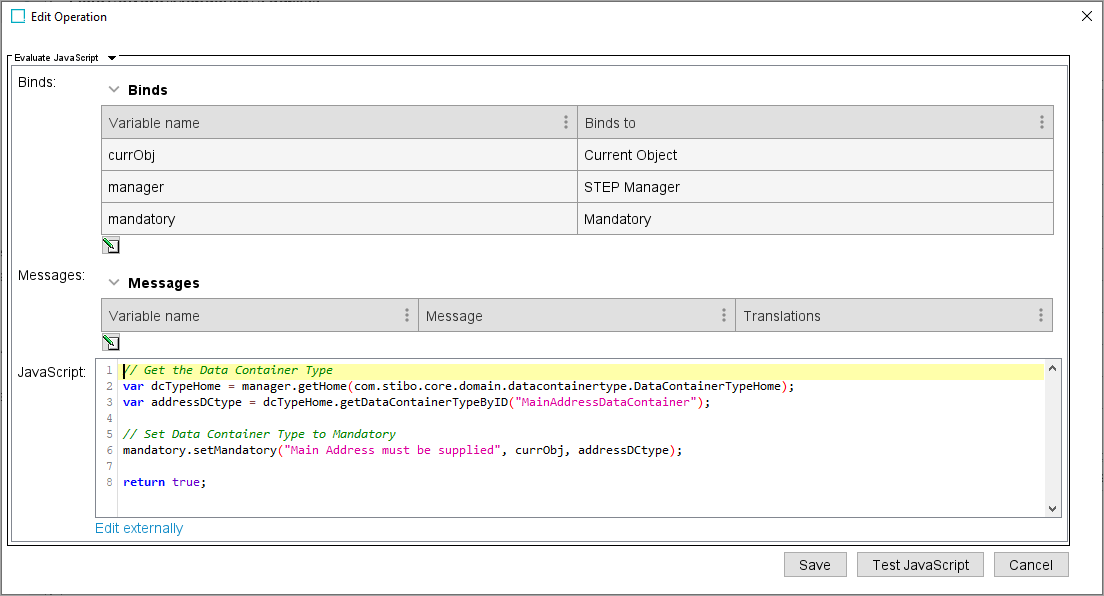Cancel the Edit Operation dialog

1030,565
